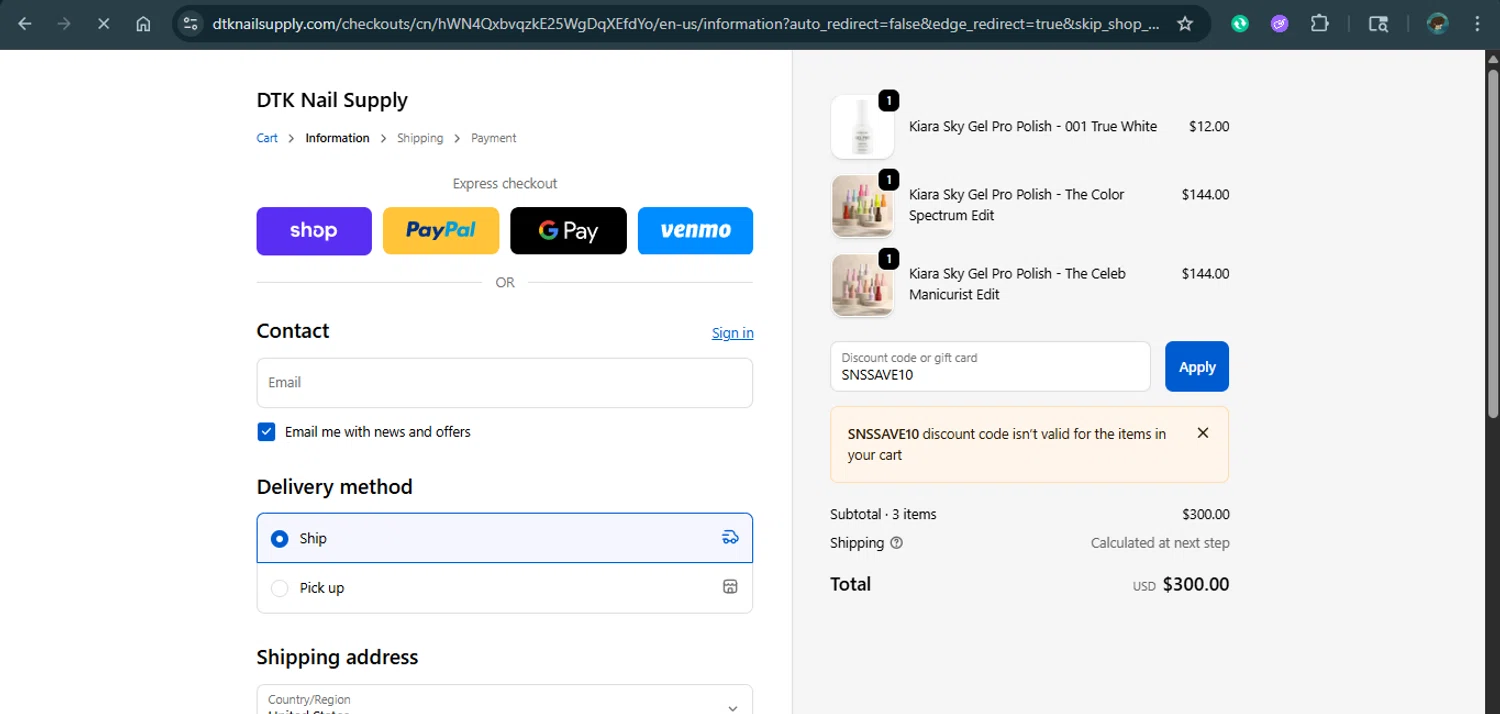Go to the browser home page
The height and width of the screenshot is (714, 1500).
pos(143,24)
